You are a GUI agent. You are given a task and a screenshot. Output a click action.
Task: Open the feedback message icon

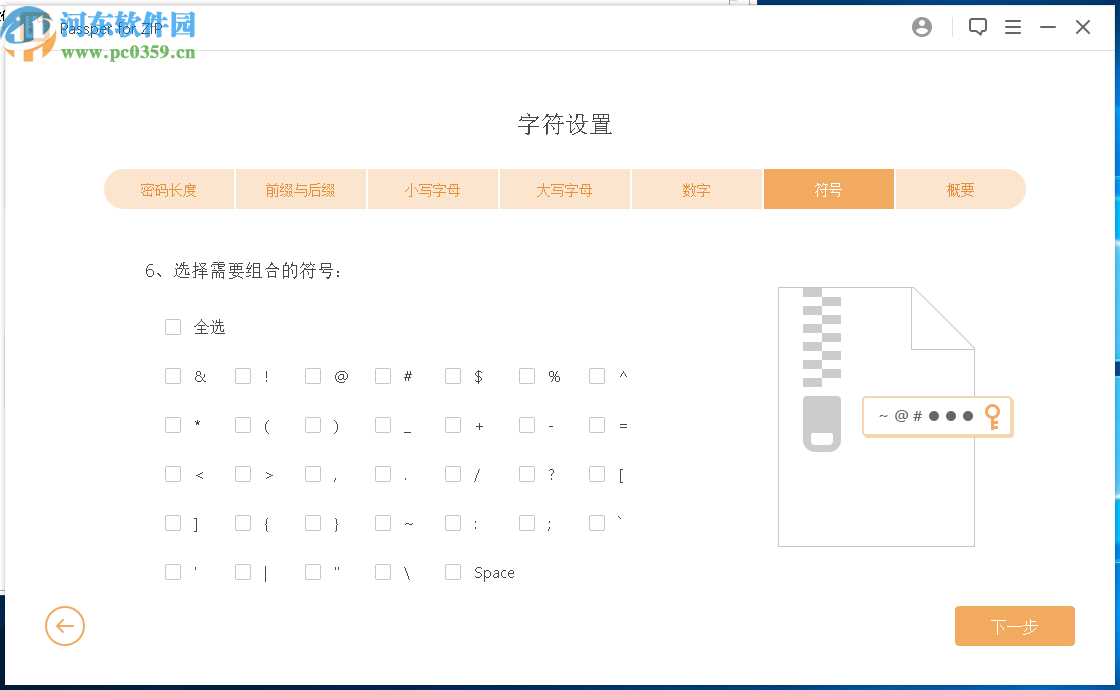click(x=977, y=27)
